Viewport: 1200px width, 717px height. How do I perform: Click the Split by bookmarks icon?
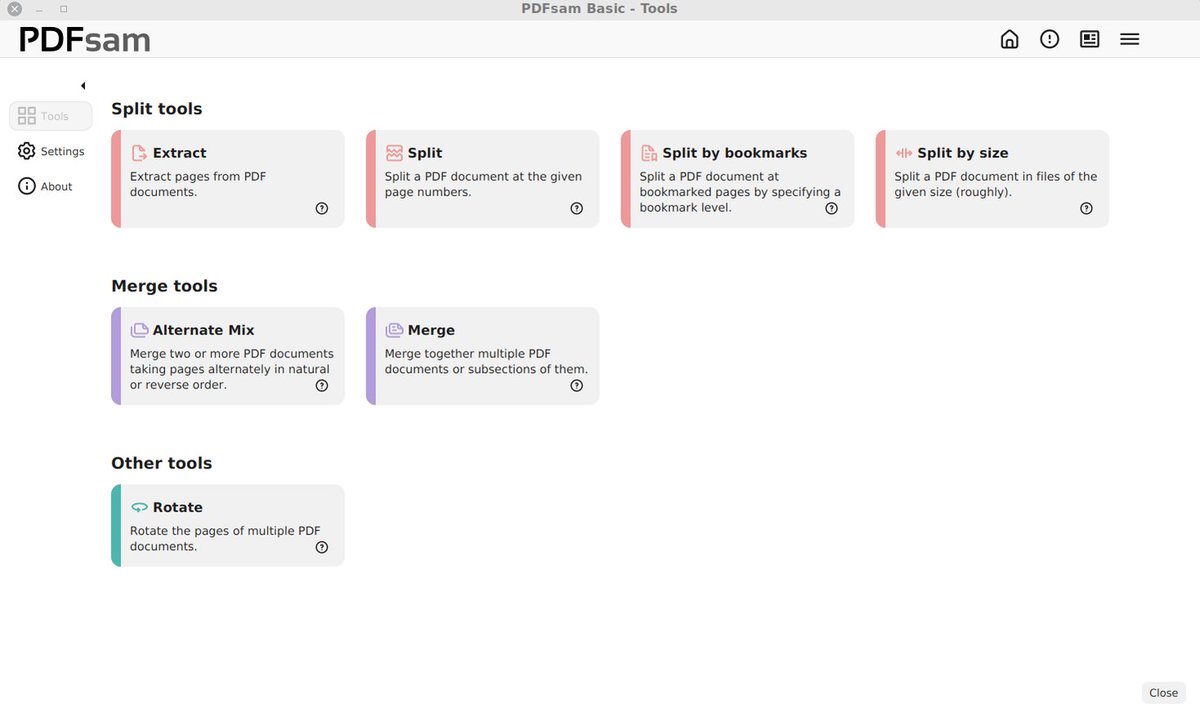click(649, 153)
